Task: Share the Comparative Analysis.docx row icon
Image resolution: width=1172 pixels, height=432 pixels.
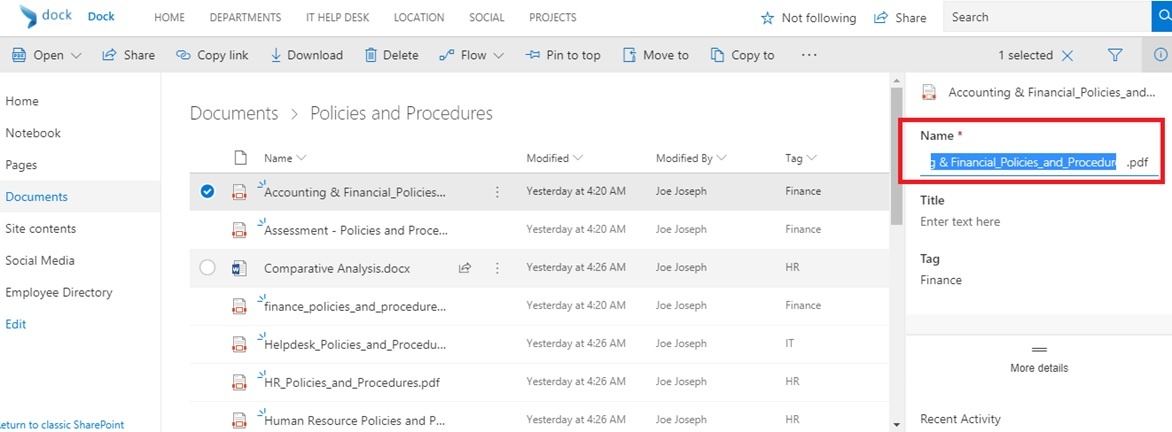Action: 465,268
